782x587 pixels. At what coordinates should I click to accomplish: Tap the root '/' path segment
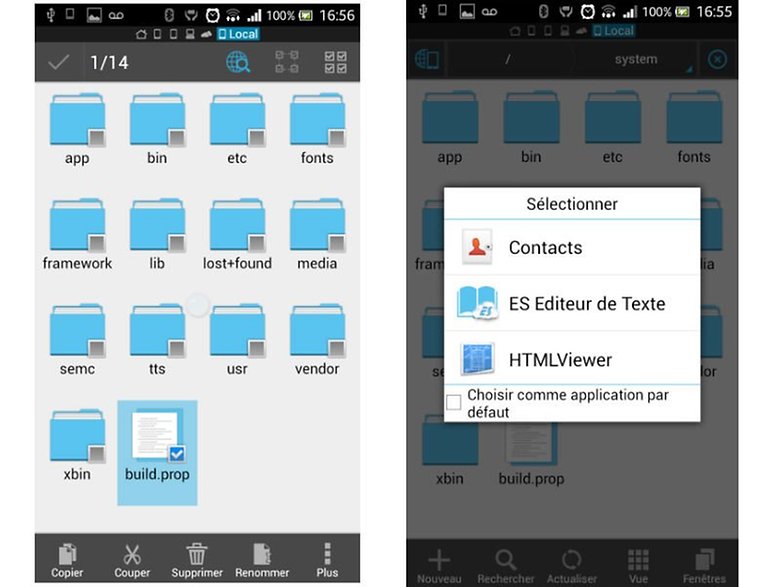pos(508,59)
